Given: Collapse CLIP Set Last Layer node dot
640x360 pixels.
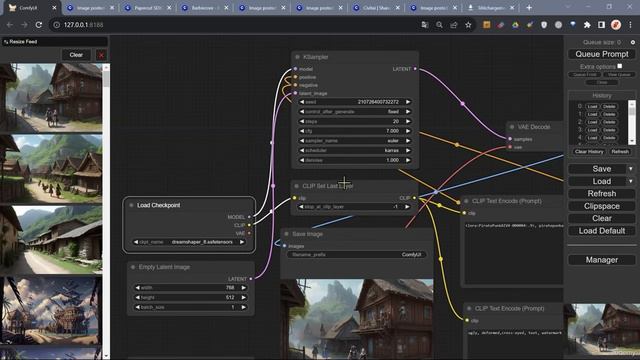Looking at the screenshot, I should [x=296, y=186].
